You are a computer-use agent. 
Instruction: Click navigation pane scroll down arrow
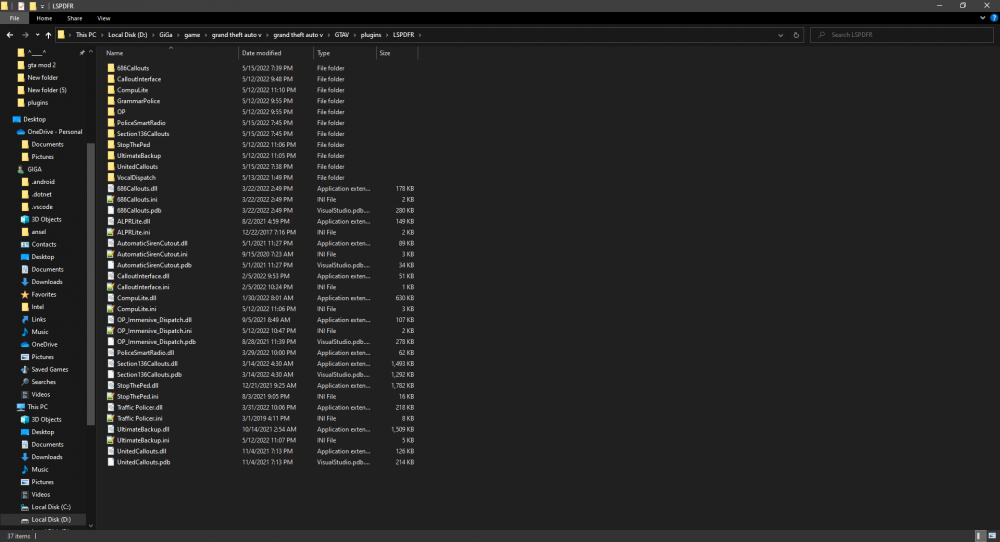[91, 525]
